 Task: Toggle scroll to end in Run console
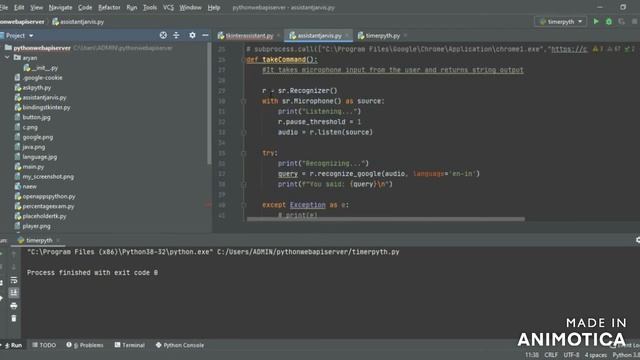tap(14, 293)
